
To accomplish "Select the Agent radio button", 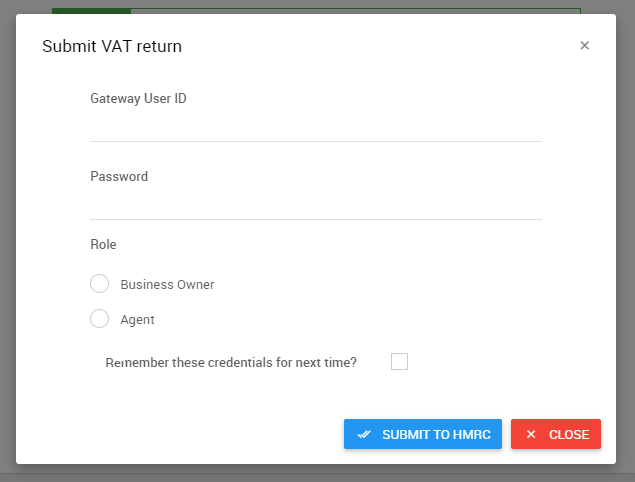I will [x=99, y=319].
